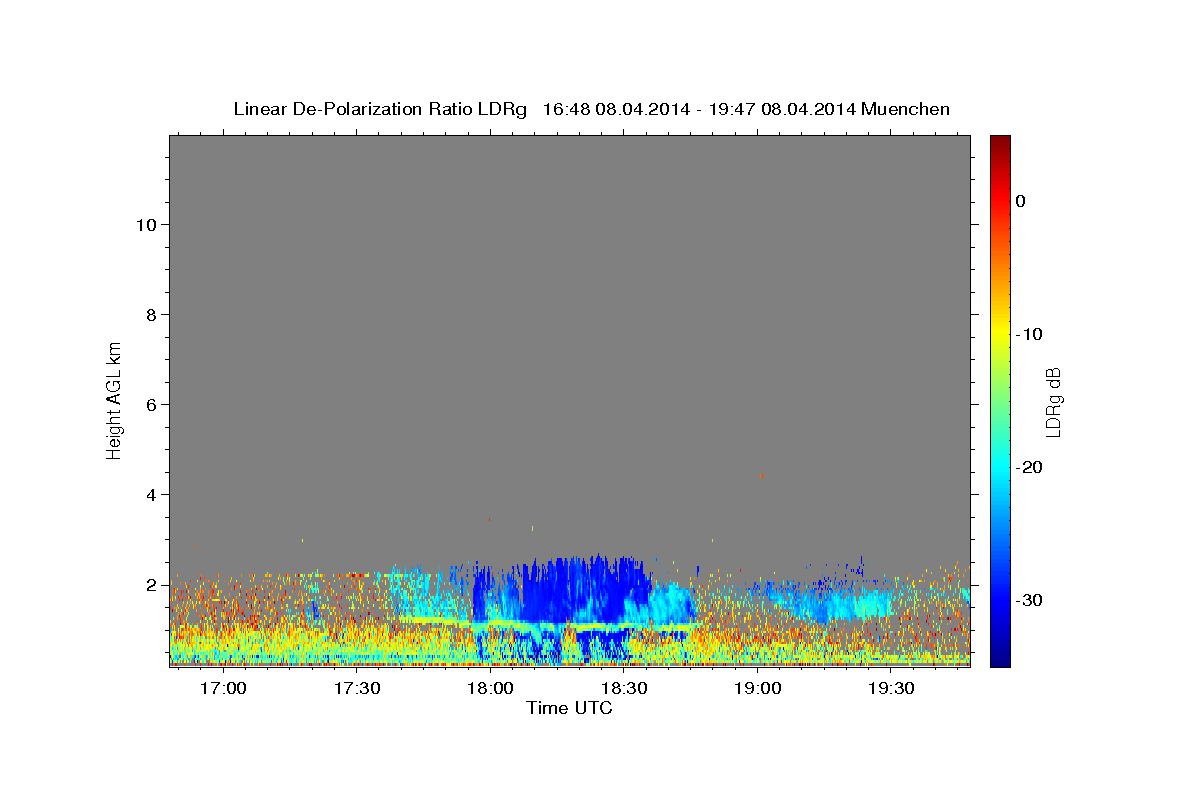
Task: Click the '17:30' time tick label
Action: coord(357,688)
